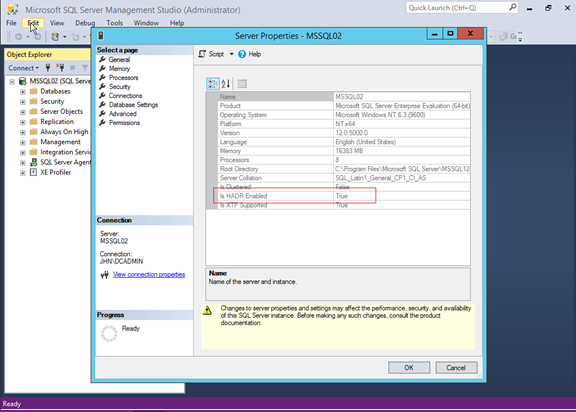Viewport: 576px width, 412px height.
Task: Open the Window menu
Action: [146, 23]
